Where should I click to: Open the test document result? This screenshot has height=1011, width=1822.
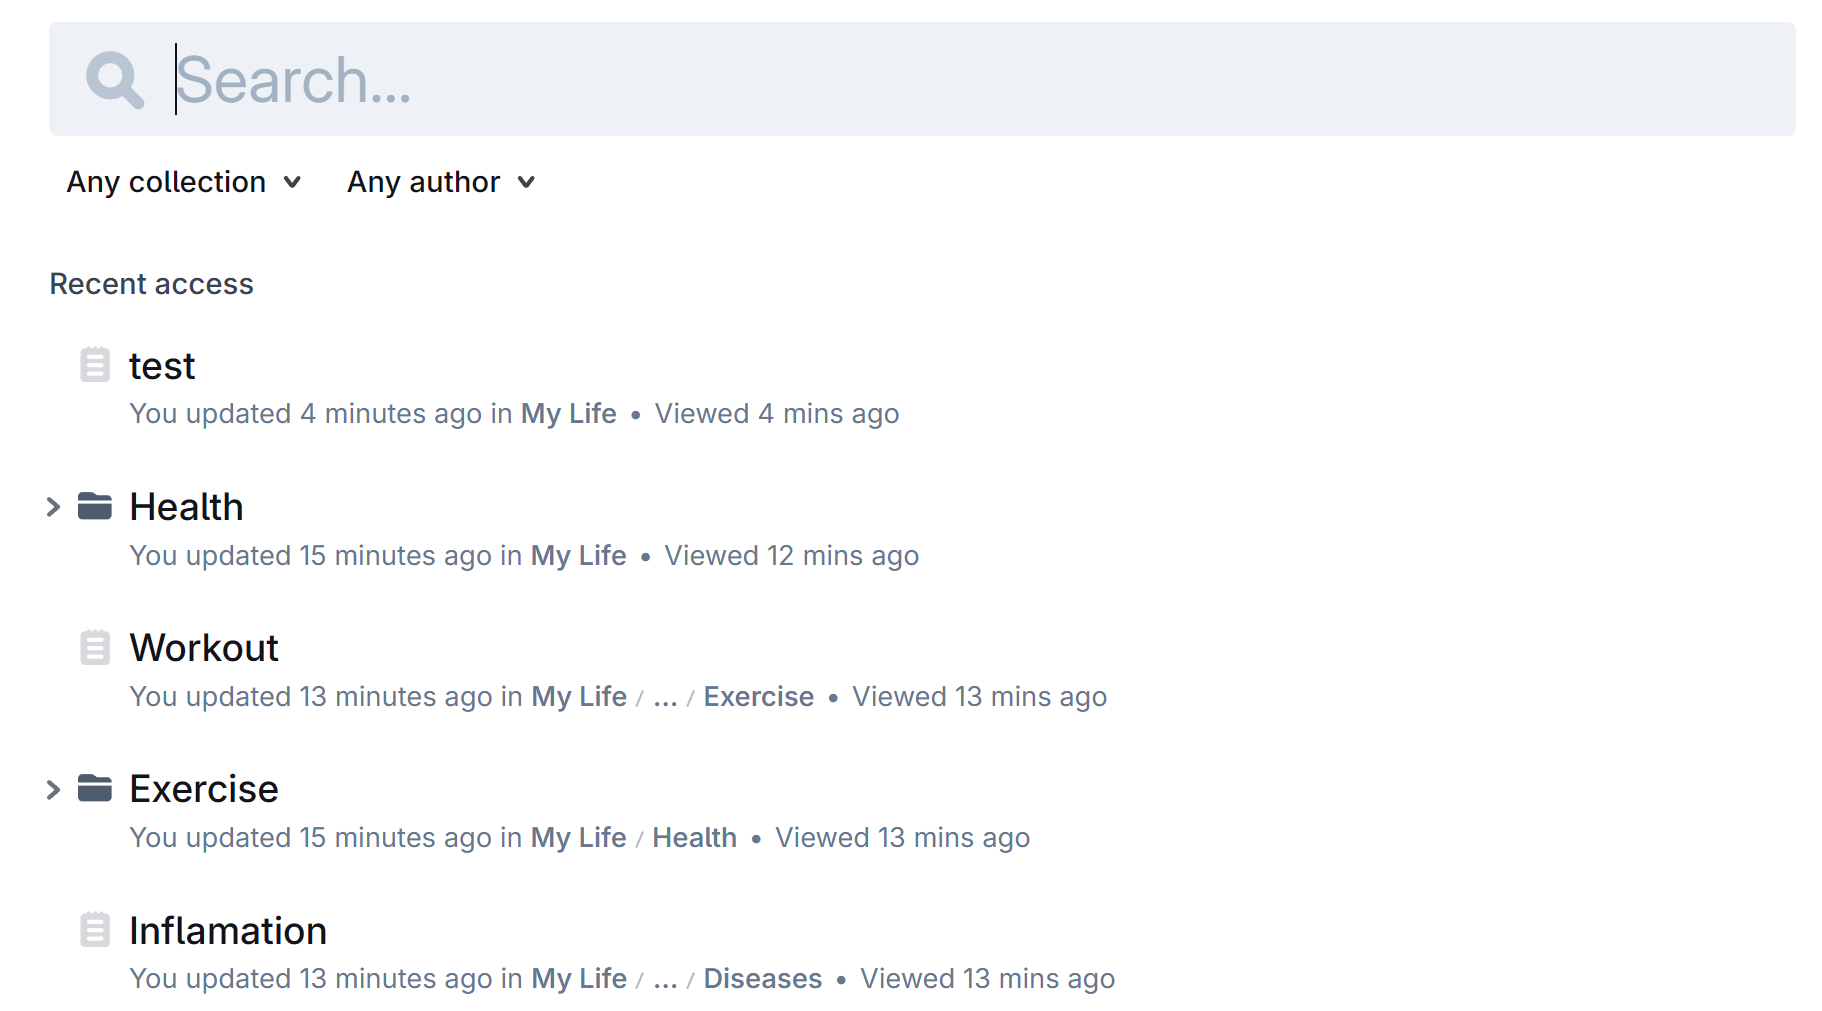pyautogui.click(x=162, y=366)
